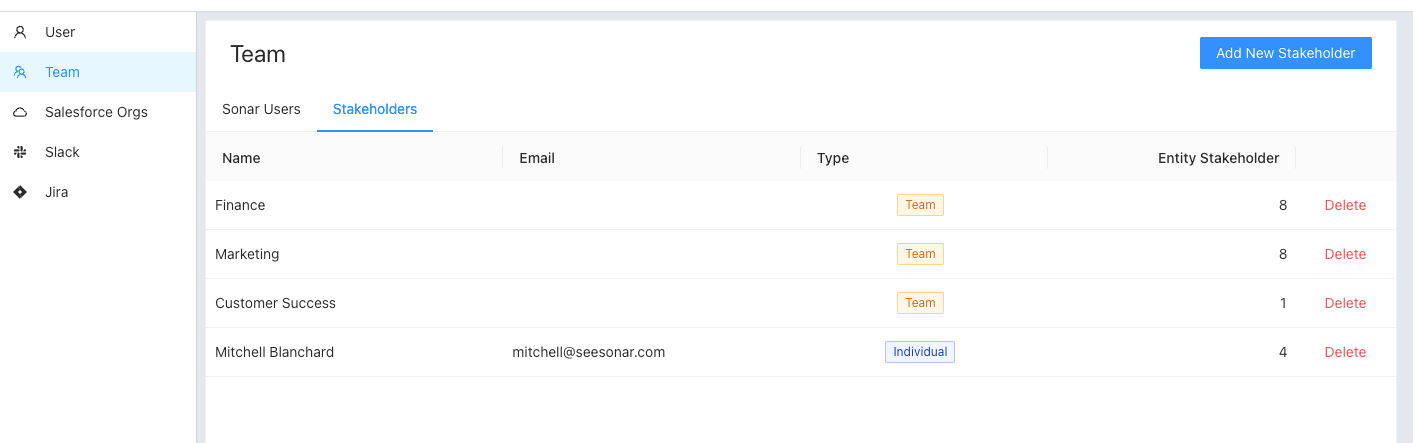Delete Mitchell Blanchard stakeholder
Image resolution: width=1413 pixels, height=443 pixels.
(1345, 352)
